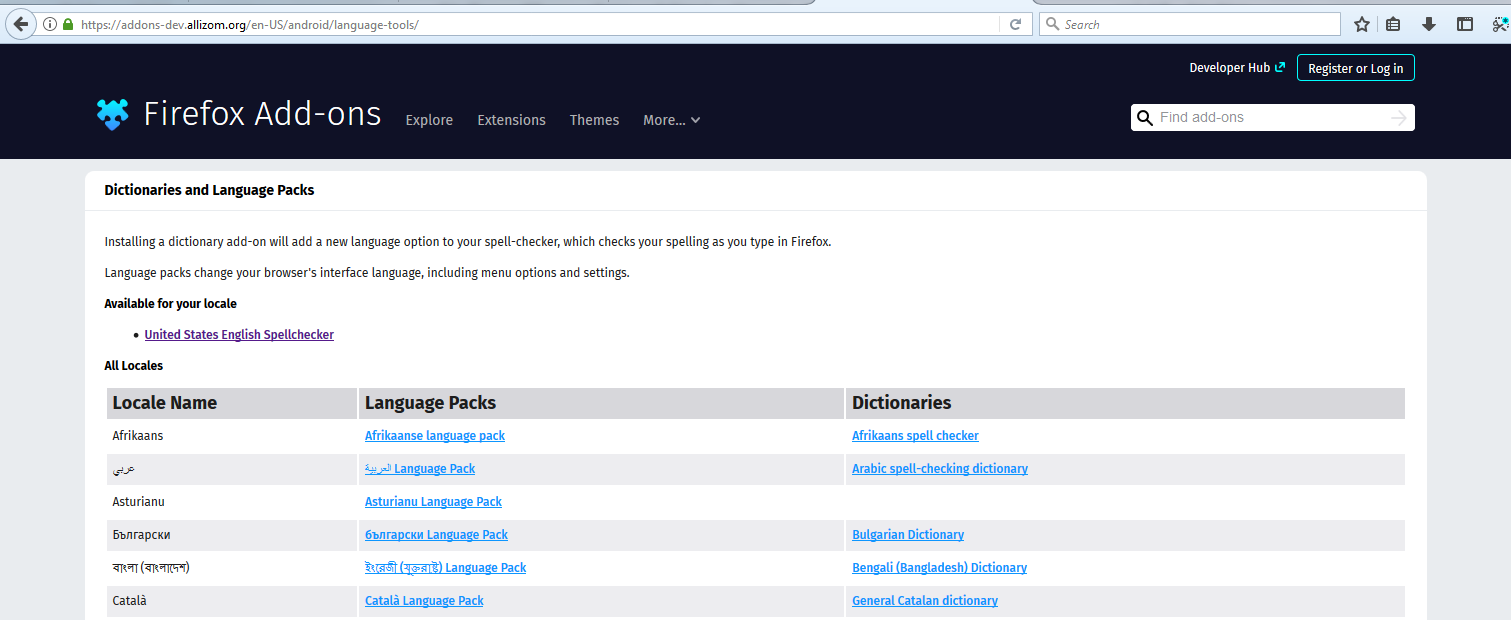Open Arabic spell-checking dictionary link
Image resolution: width=1511 pixels, height=620 pixels.
click(x=940, y=469)
